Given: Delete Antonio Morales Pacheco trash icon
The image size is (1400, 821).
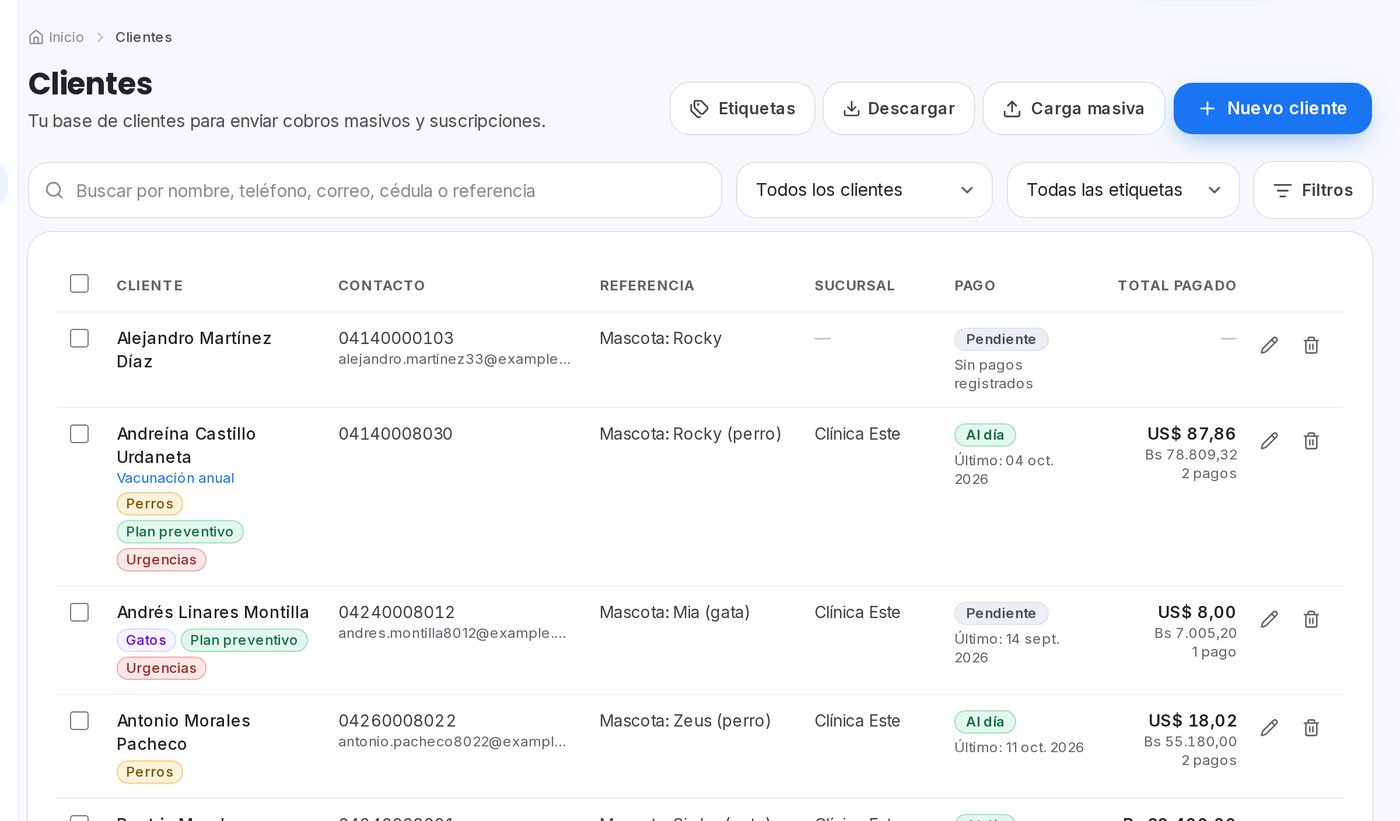Looking at the screenshot, I should tap(1311, 728).
